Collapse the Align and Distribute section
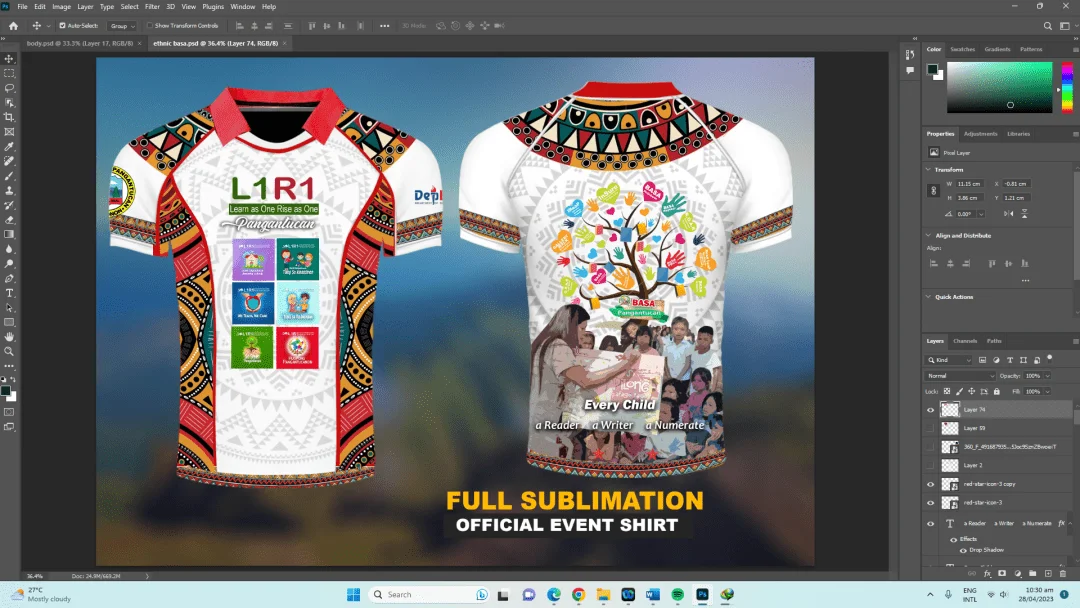The width and height of the screenshot is (1080, 608). [928, 235]
